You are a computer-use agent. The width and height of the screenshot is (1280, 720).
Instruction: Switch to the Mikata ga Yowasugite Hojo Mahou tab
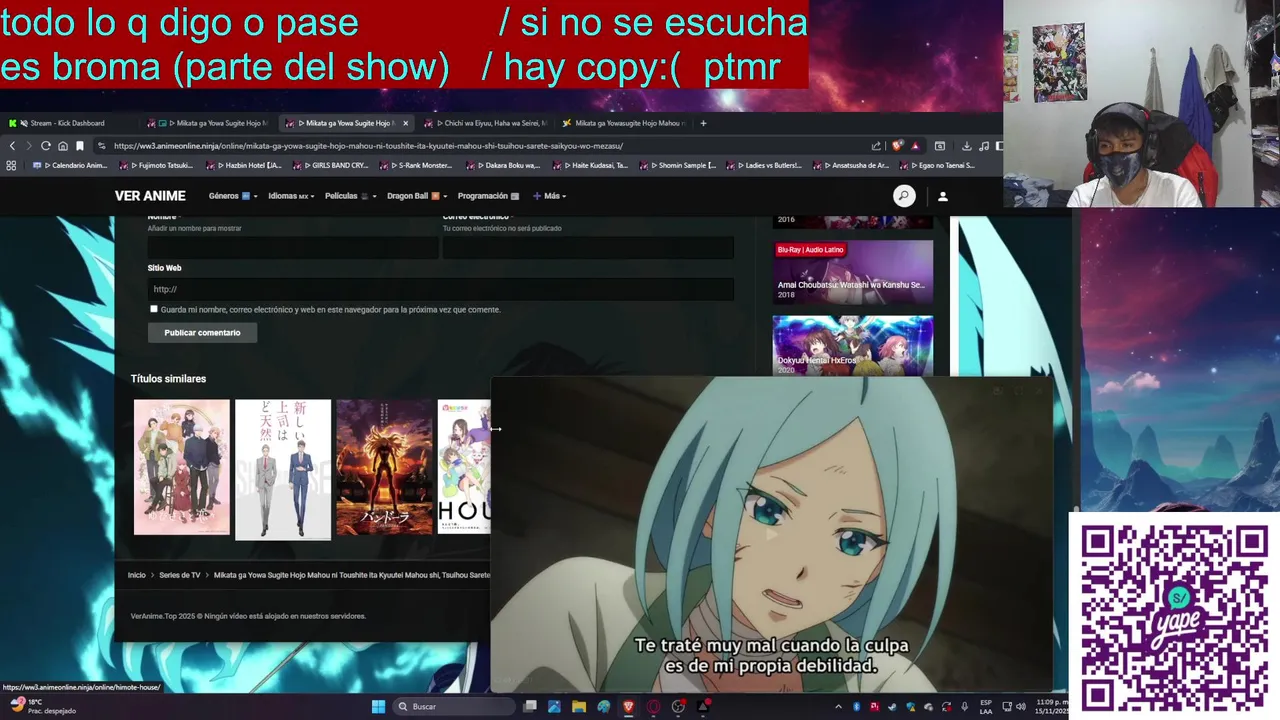pos(624,123)
